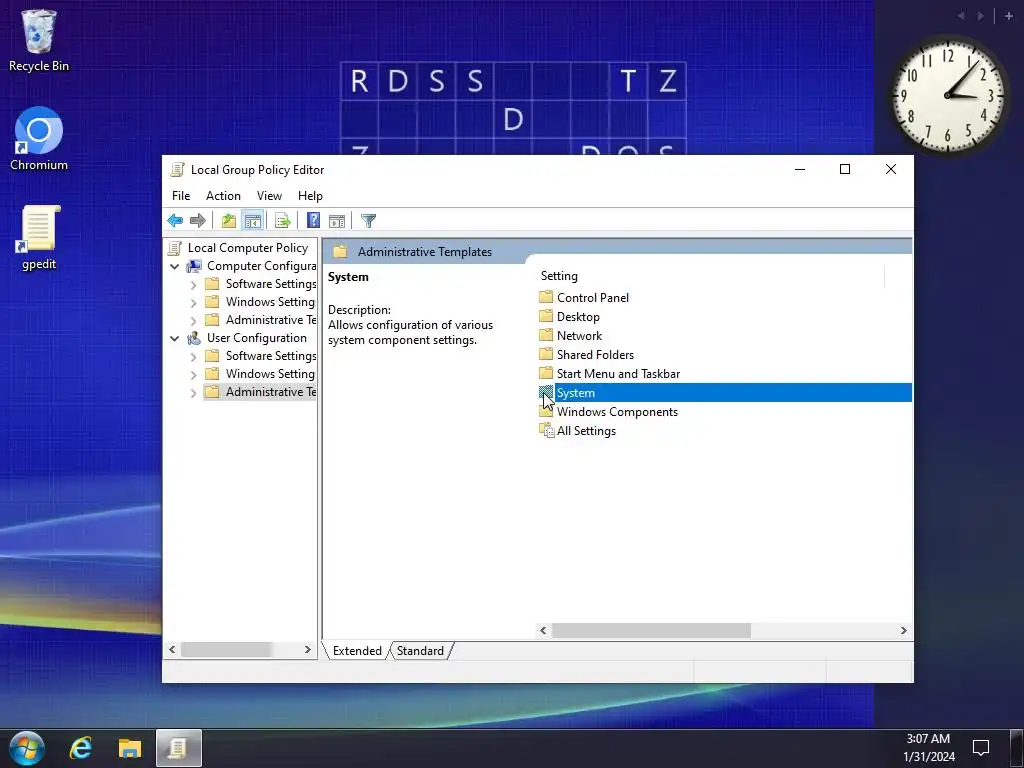Click the Setting column header
Viewport: 1024px width, 768px height.
coord(711,276)
